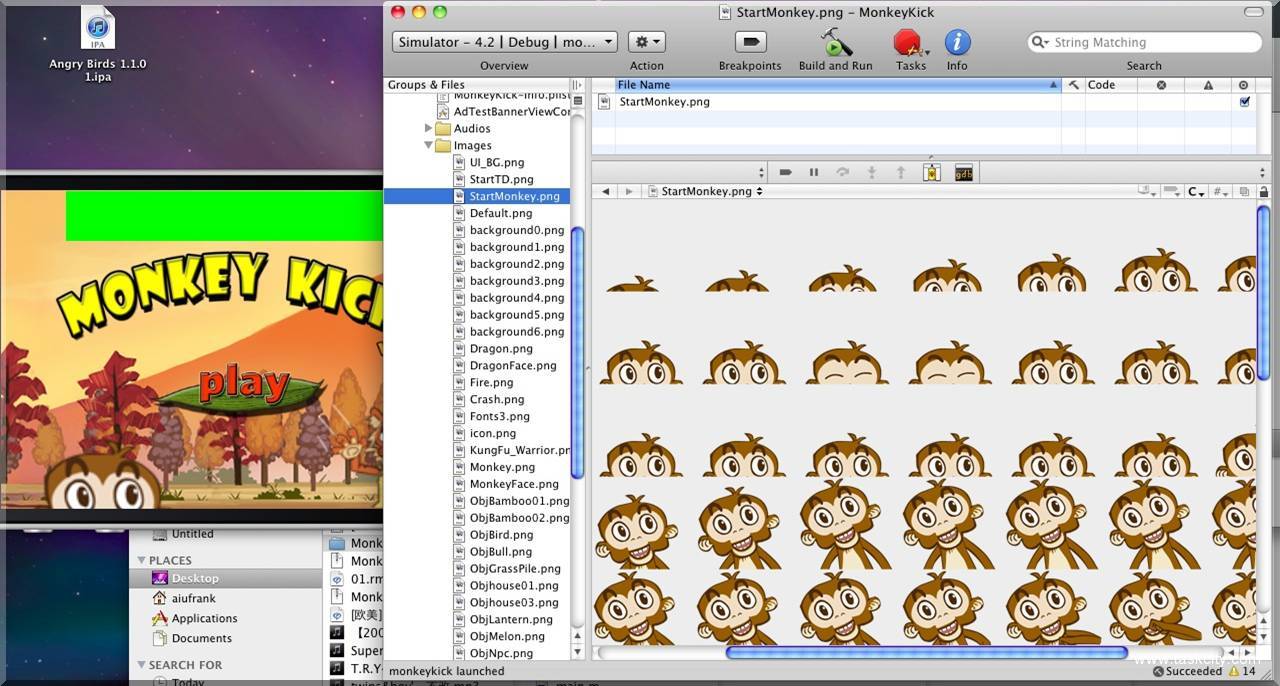Select icon.png in the file list
Screen dimensions: 1280x686
pos(493,433)
